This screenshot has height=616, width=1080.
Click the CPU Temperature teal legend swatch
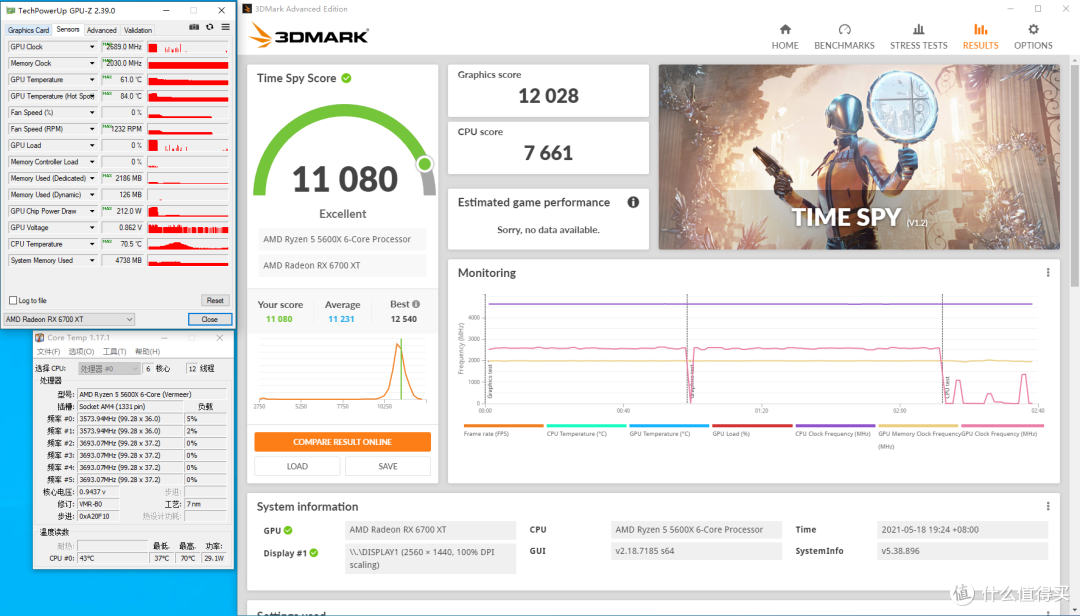click(586, 426)
